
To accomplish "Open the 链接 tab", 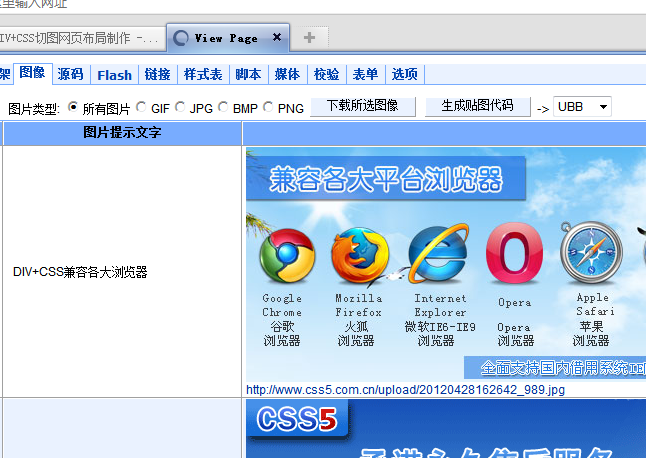I will [x=158, y=75].
